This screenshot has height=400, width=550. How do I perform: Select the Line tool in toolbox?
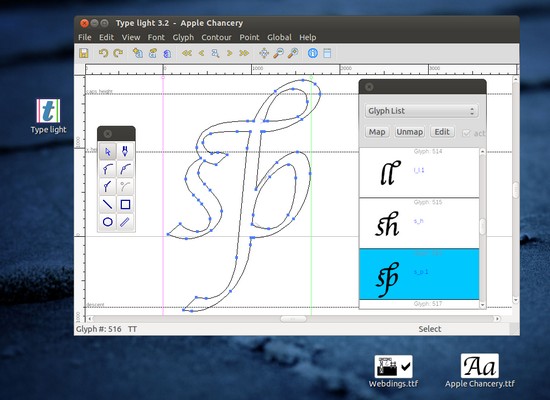(x=108, y=204)
